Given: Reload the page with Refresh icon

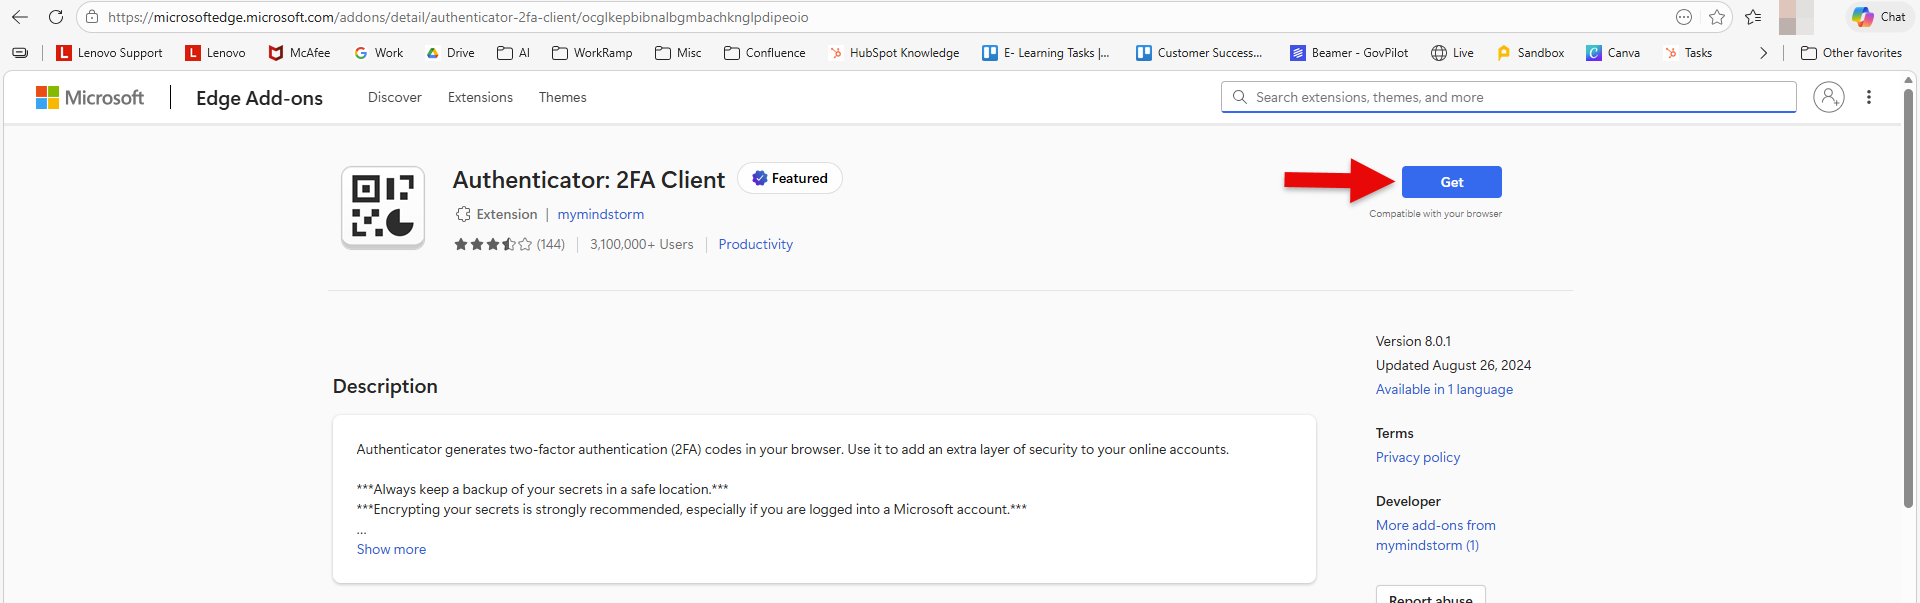Looking at the screenshot, I should 56,17.
